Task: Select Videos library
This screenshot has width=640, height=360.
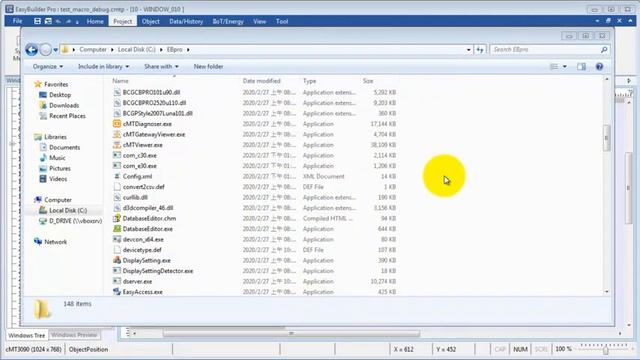Action: pyautogui.click(x=58, y=179)
